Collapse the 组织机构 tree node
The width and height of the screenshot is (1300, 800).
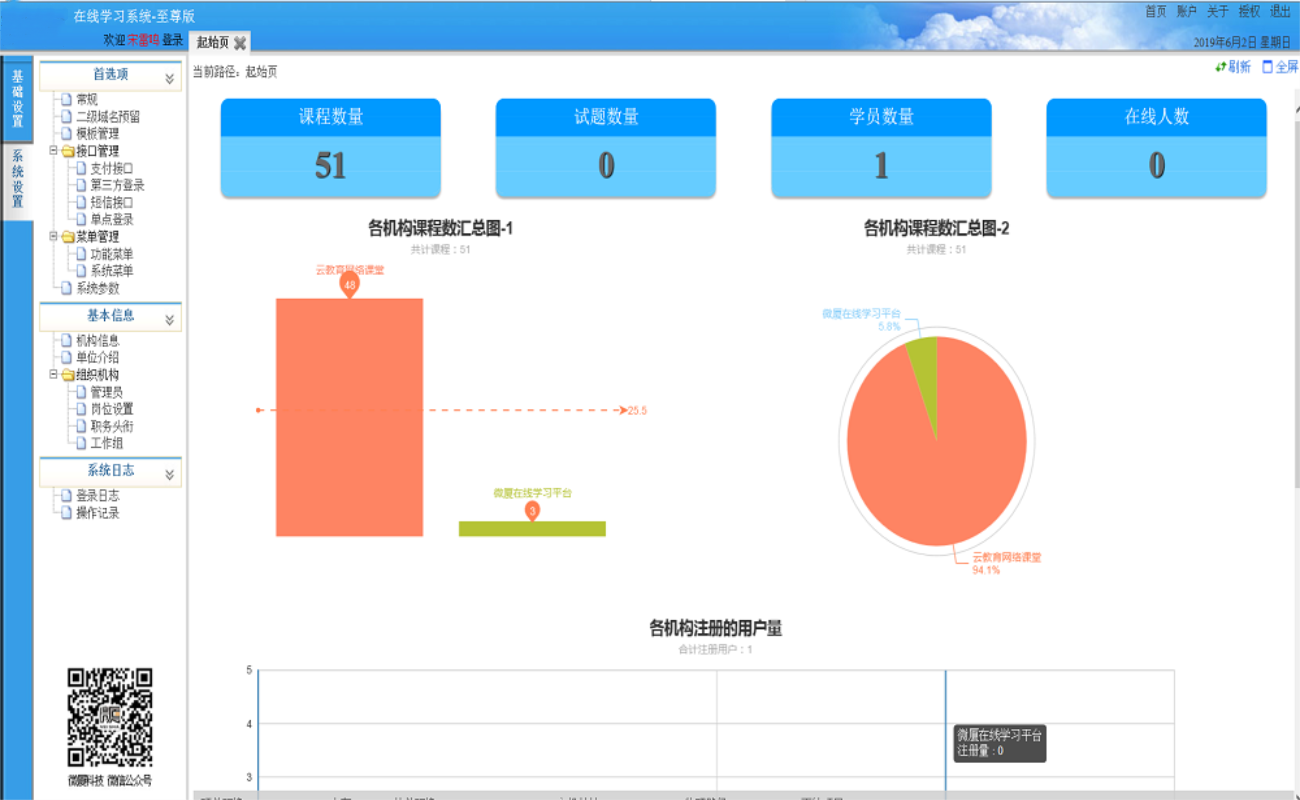click(54, 375)
